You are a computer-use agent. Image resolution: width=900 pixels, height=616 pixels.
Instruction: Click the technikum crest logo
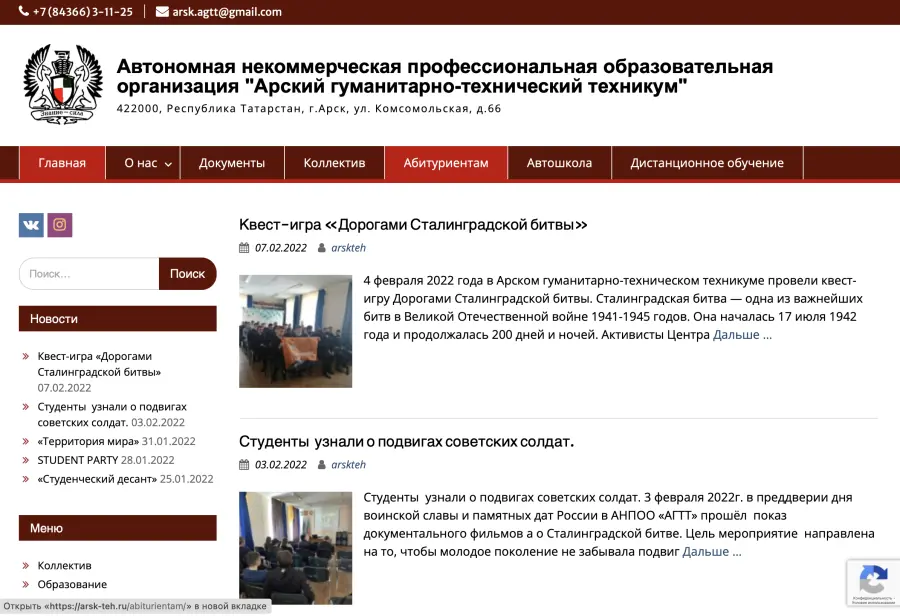point(63,83)
